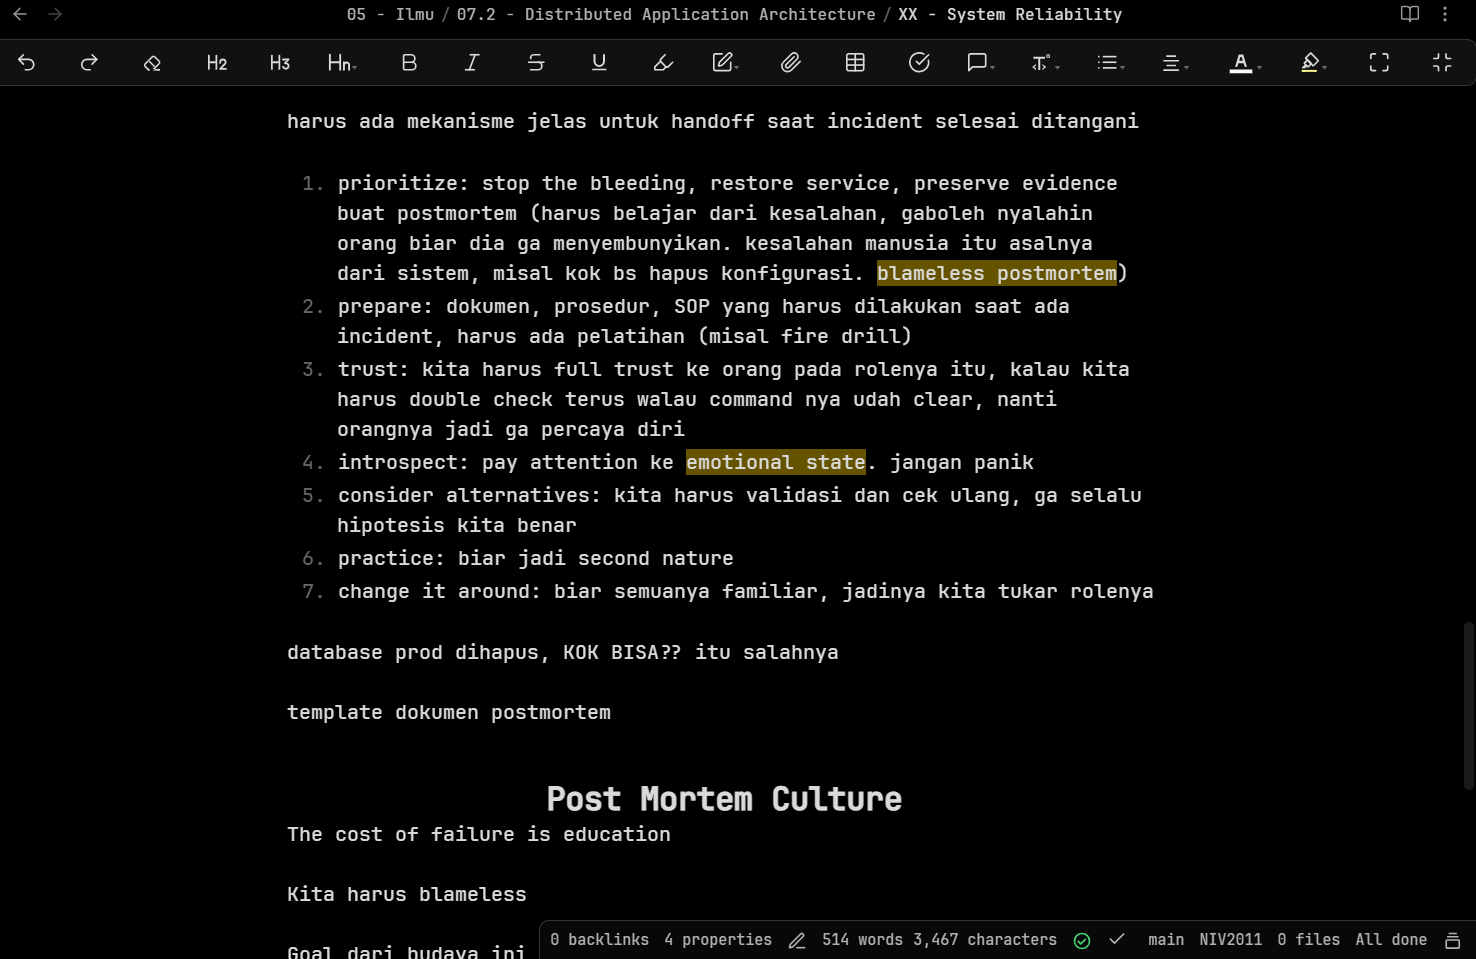This screenshot has height=959, width=1476.
Task: Insert a task checkbox via the checkmark-circle icon
Action: 918,62
